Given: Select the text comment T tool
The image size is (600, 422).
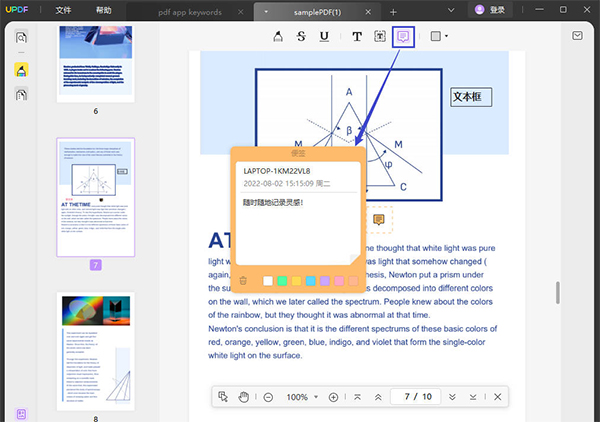Looking at the screenshot, I should click(x=357, y=37).
